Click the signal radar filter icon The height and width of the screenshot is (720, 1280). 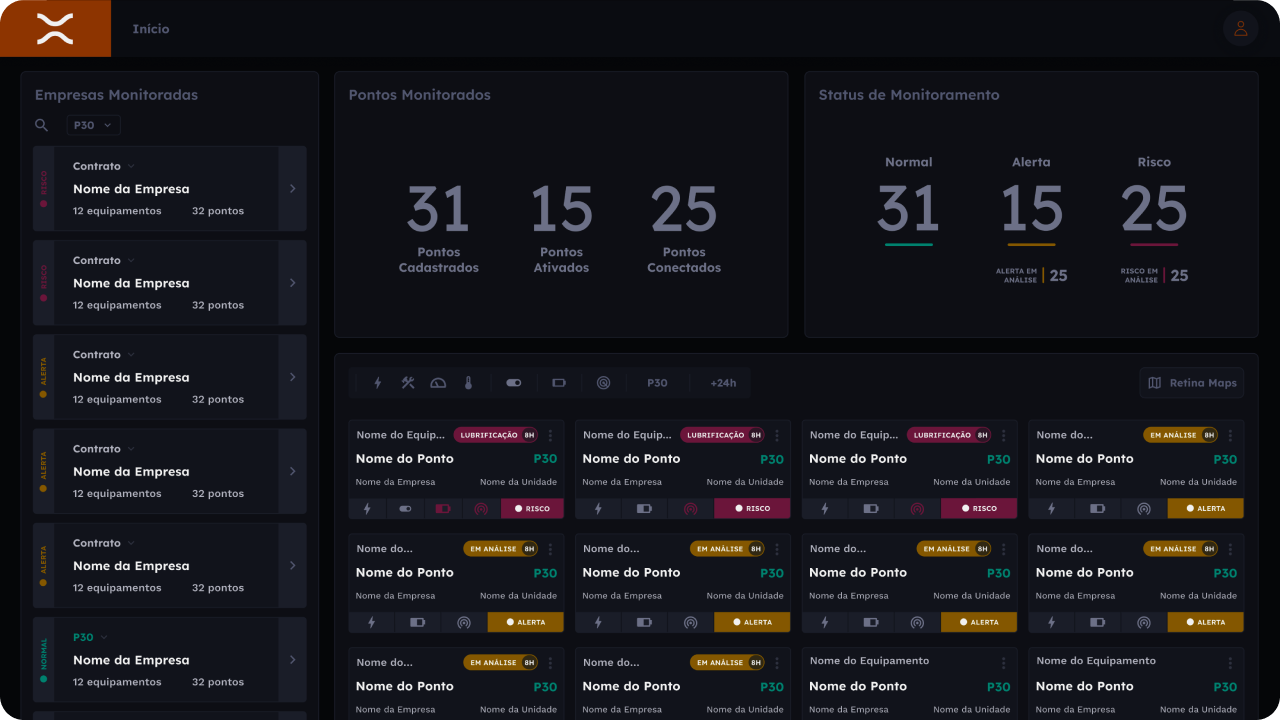(x=603, y=383)
